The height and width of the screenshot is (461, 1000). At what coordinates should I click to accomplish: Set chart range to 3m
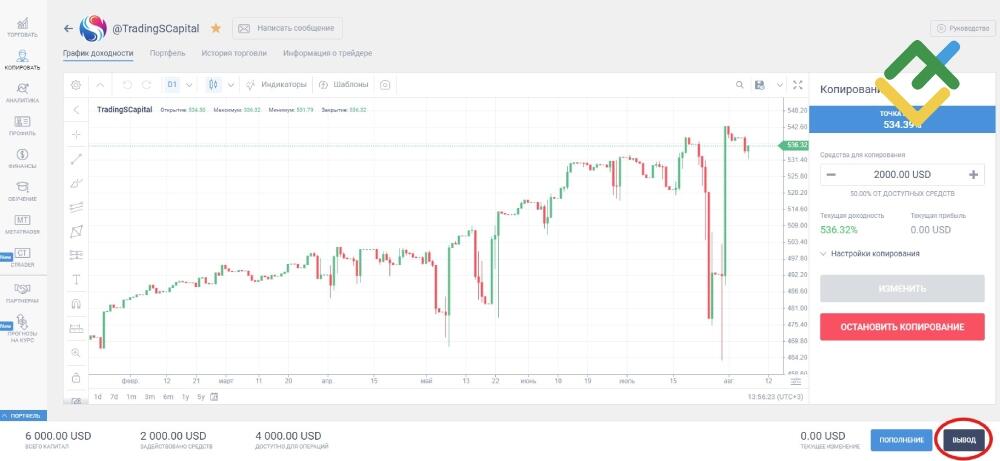click(149, 397)
